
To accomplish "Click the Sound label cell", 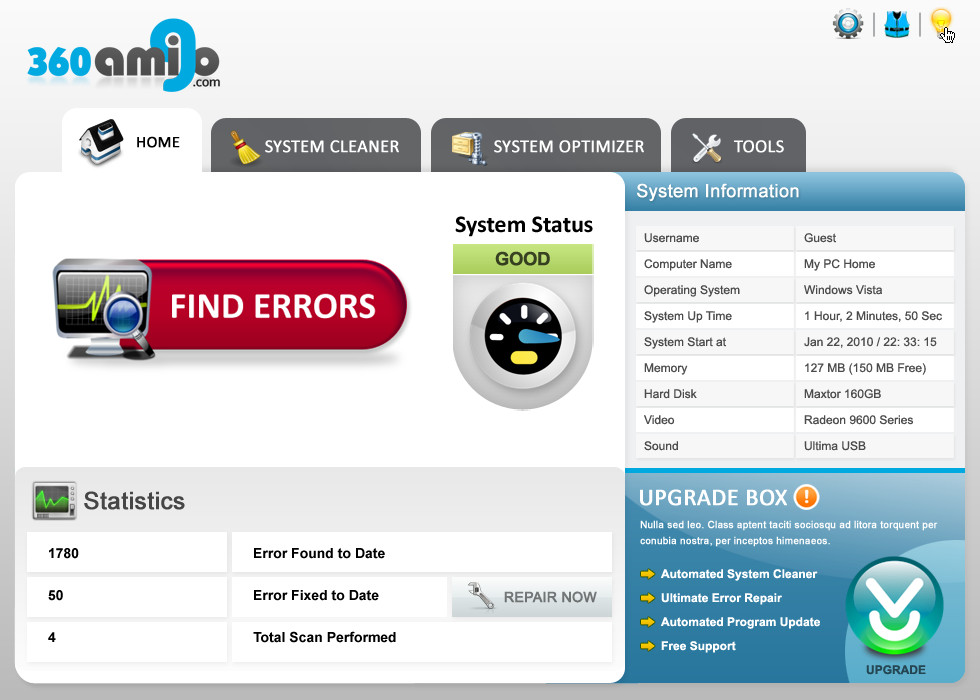I will coord(715,446).
